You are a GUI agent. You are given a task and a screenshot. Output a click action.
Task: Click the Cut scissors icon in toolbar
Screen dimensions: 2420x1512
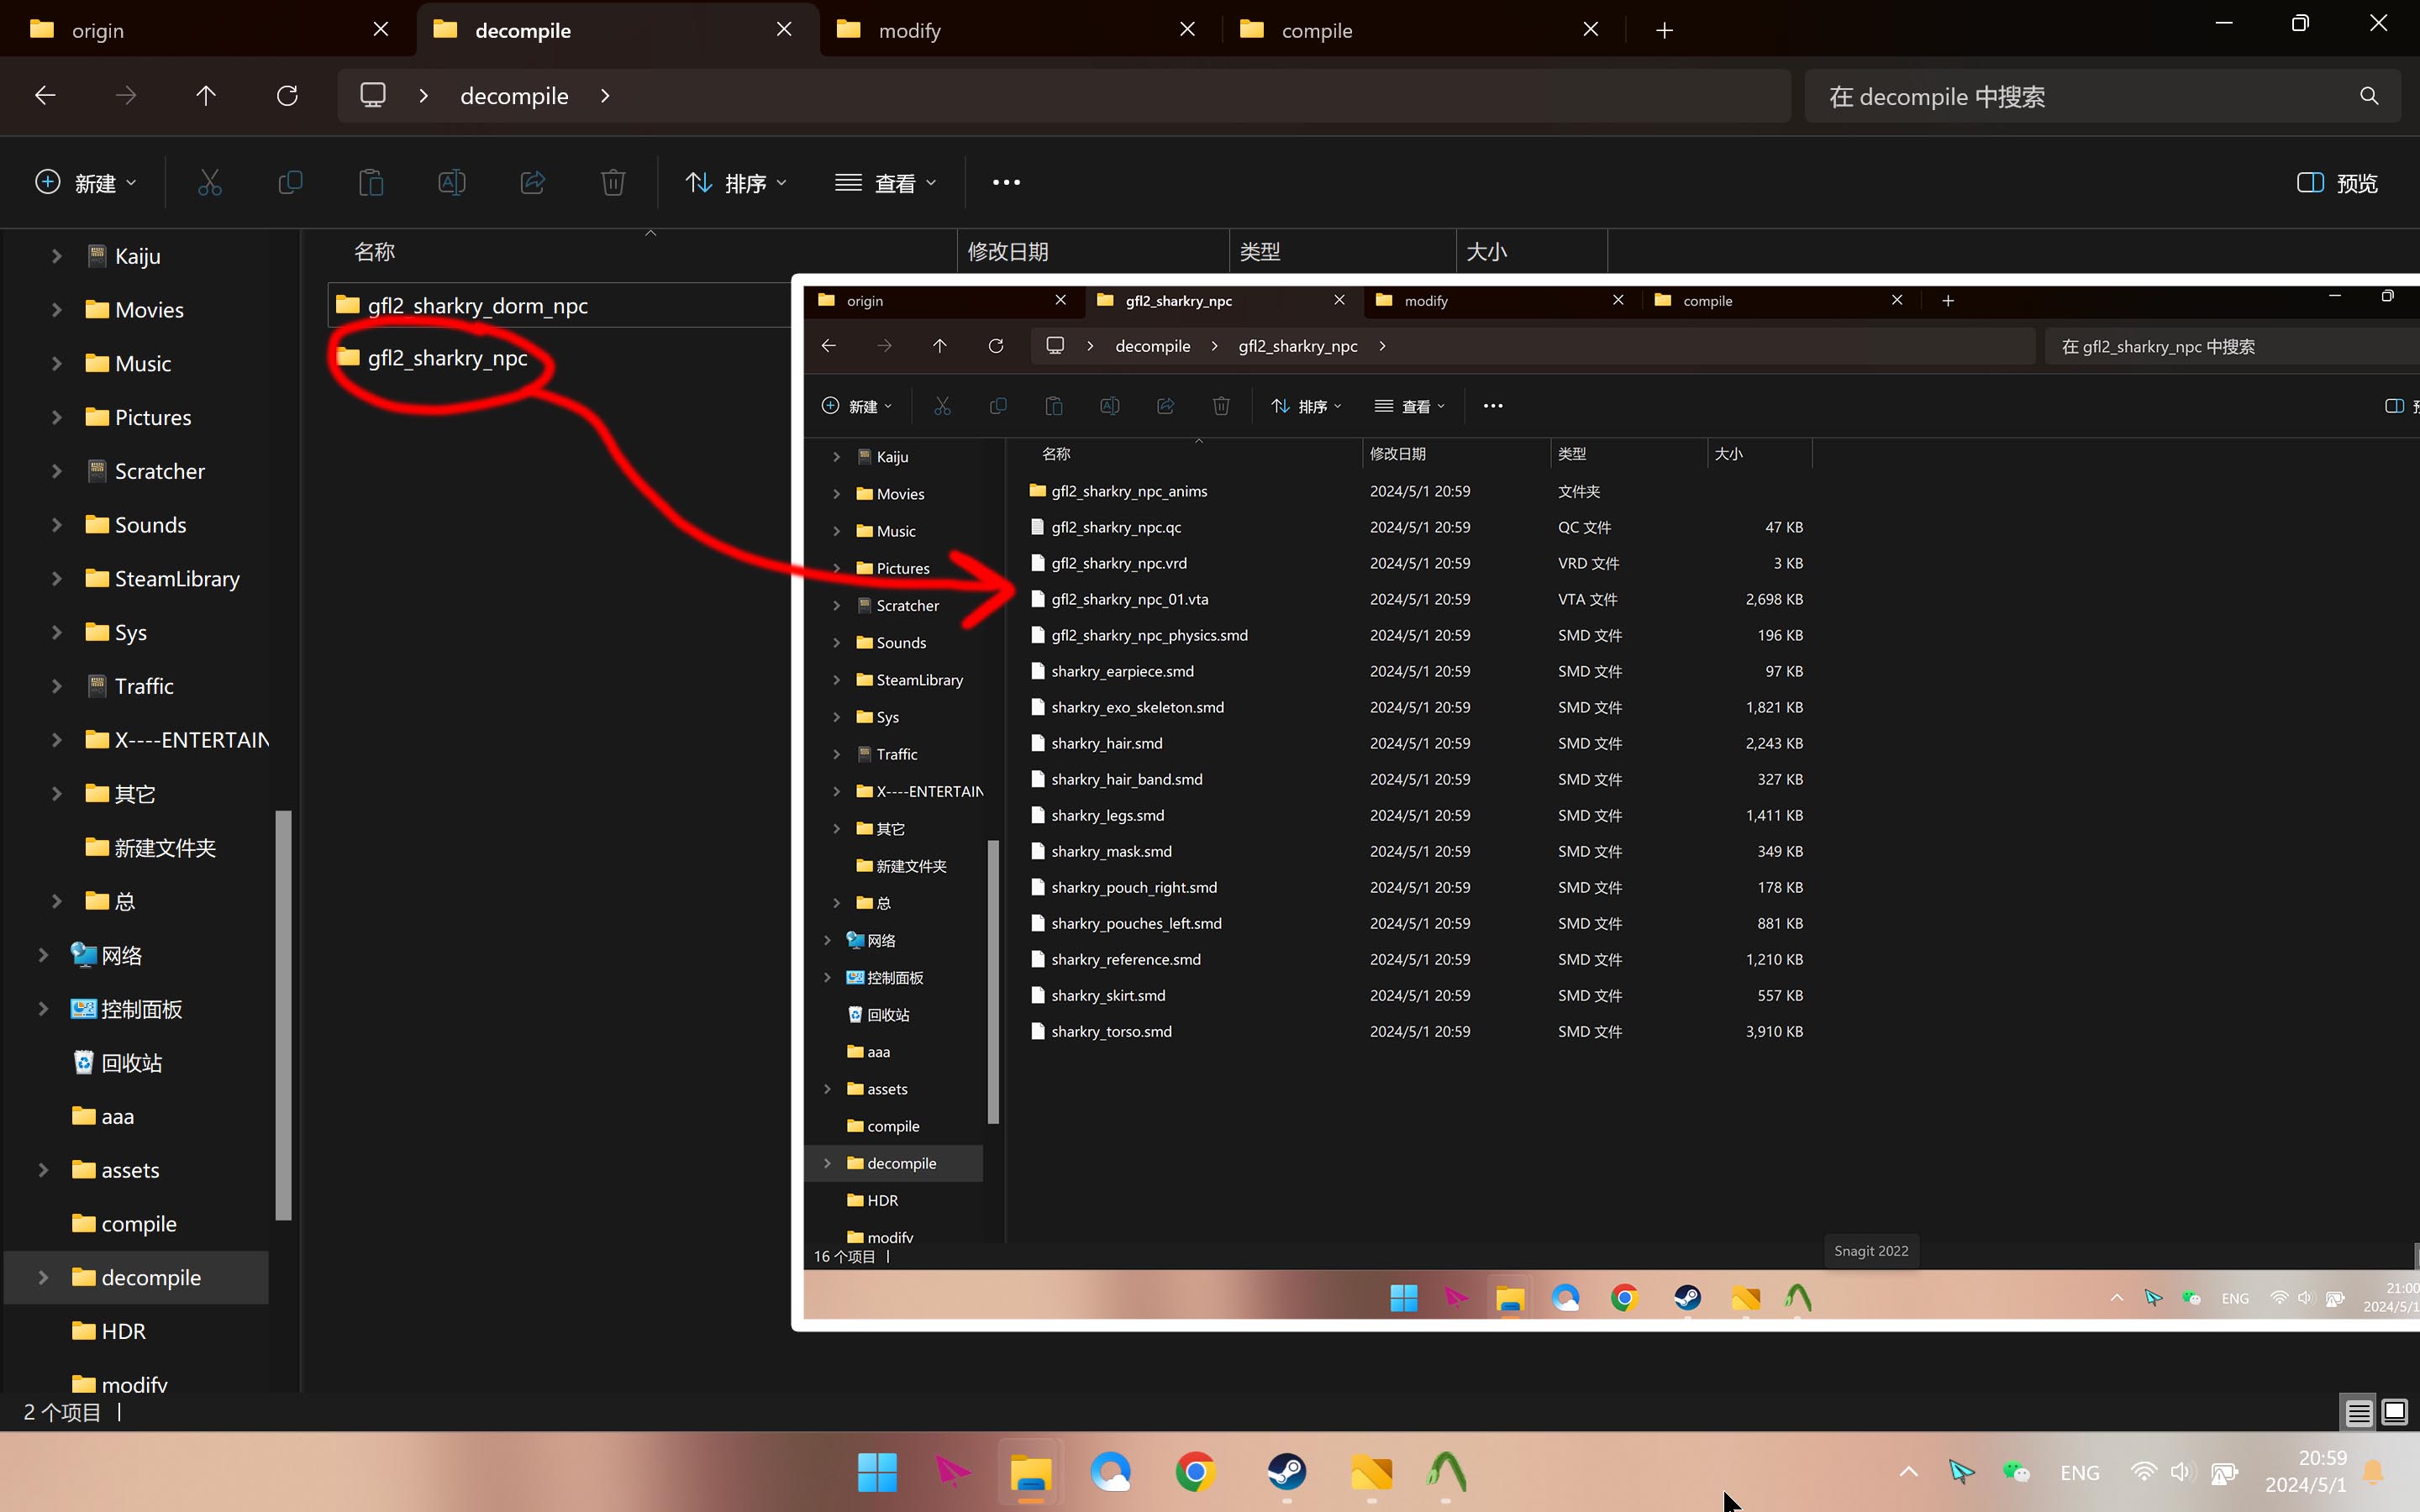(209, 182)
